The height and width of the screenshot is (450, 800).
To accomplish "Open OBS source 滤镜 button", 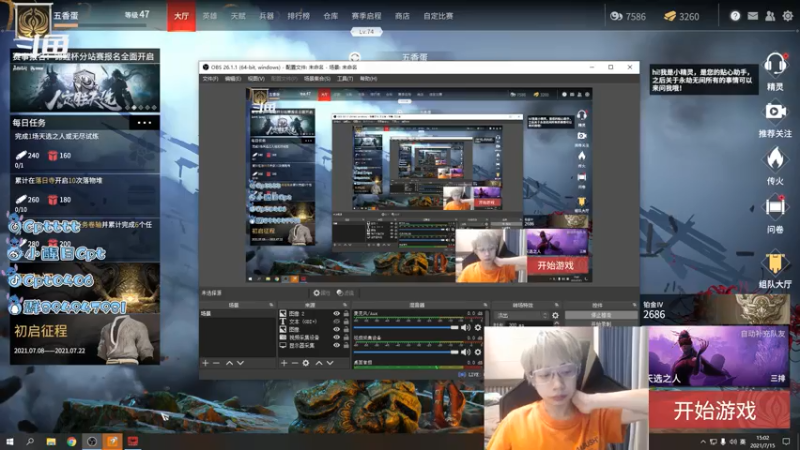I will 345,293.
